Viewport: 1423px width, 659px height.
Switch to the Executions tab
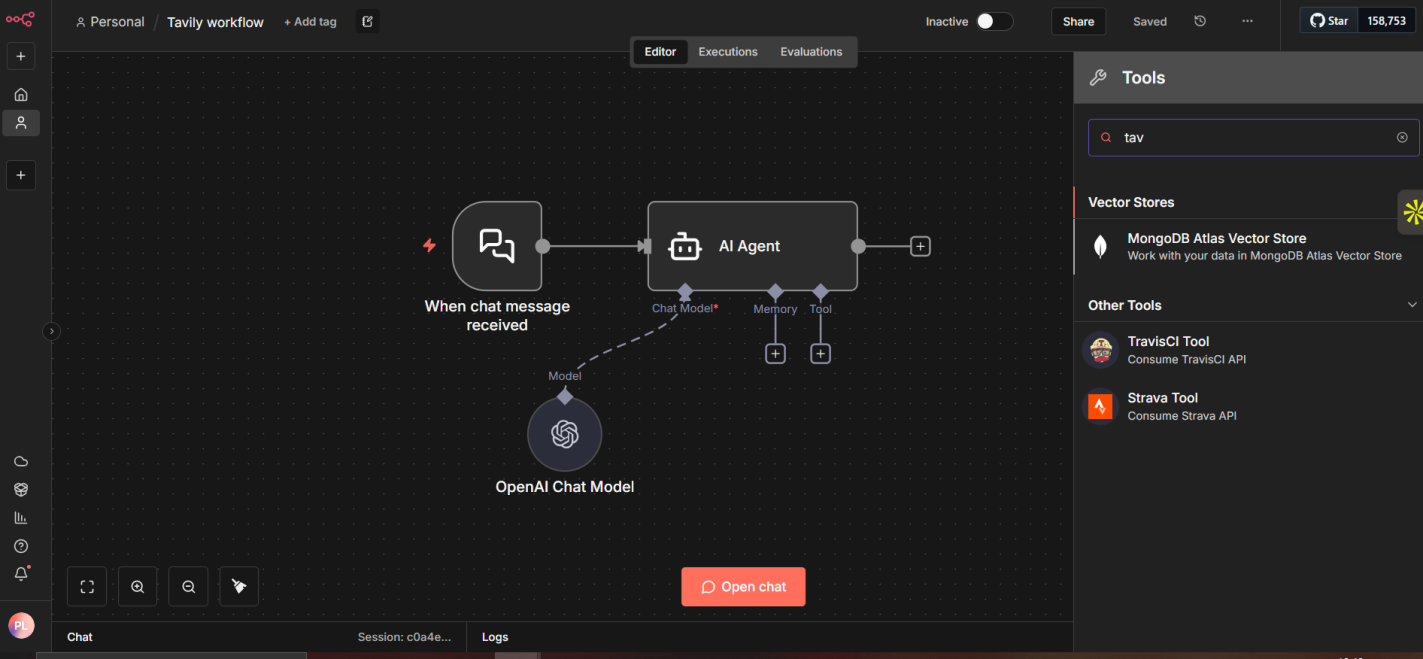(727, 51)
